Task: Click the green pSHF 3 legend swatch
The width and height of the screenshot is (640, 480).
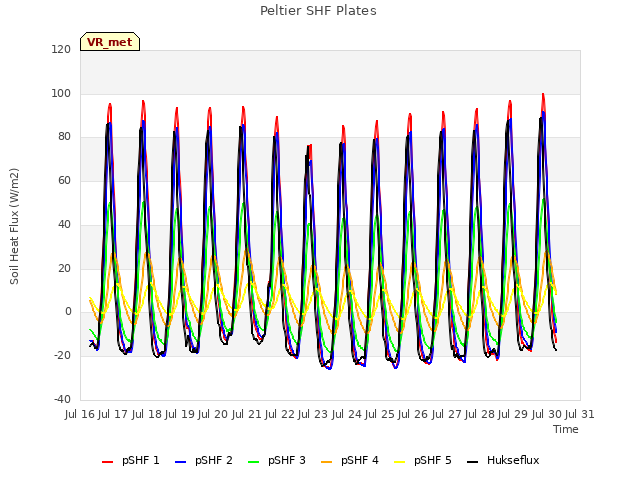Action: coord(253,462)
